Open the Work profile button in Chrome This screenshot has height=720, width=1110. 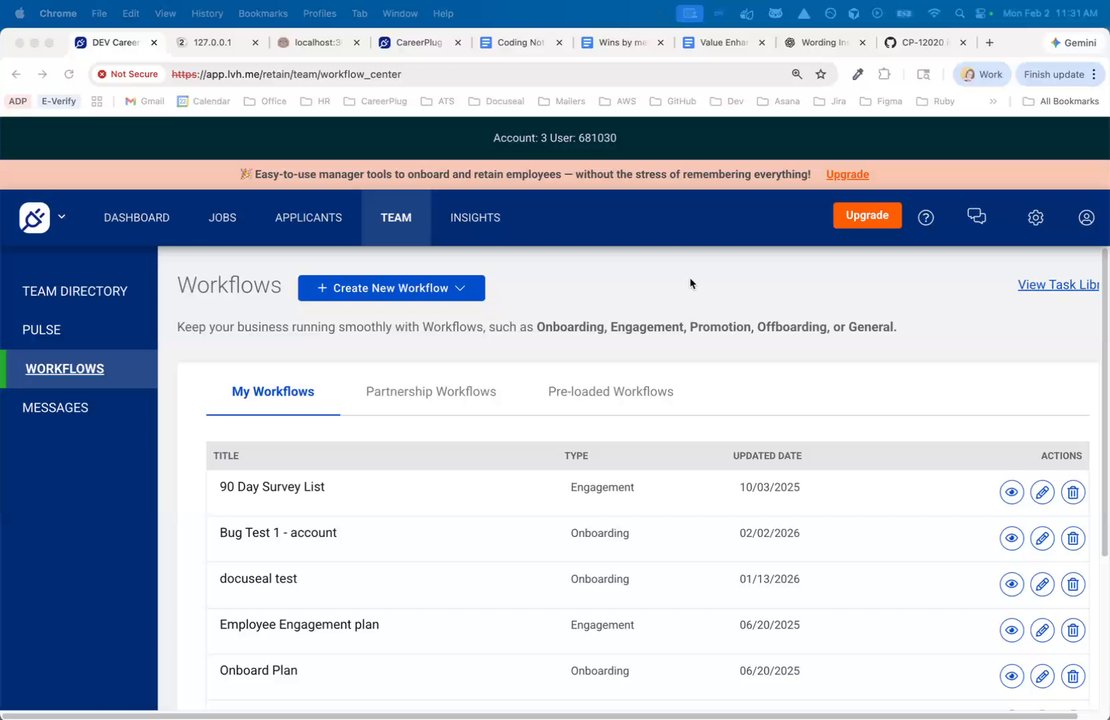coord(981,74)
